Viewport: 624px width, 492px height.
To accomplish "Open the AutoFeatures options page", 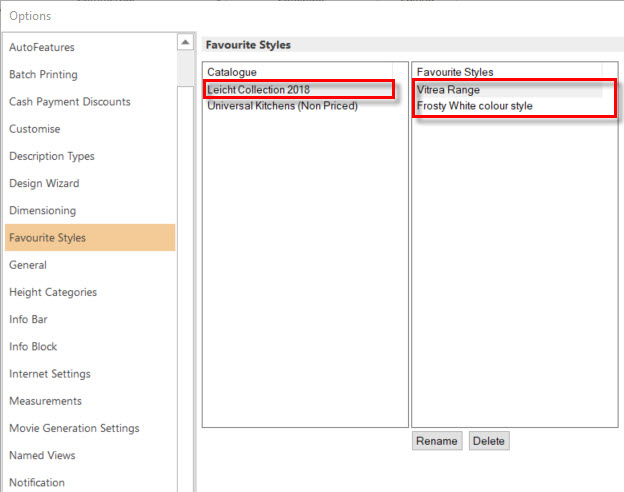I will 90,47.
